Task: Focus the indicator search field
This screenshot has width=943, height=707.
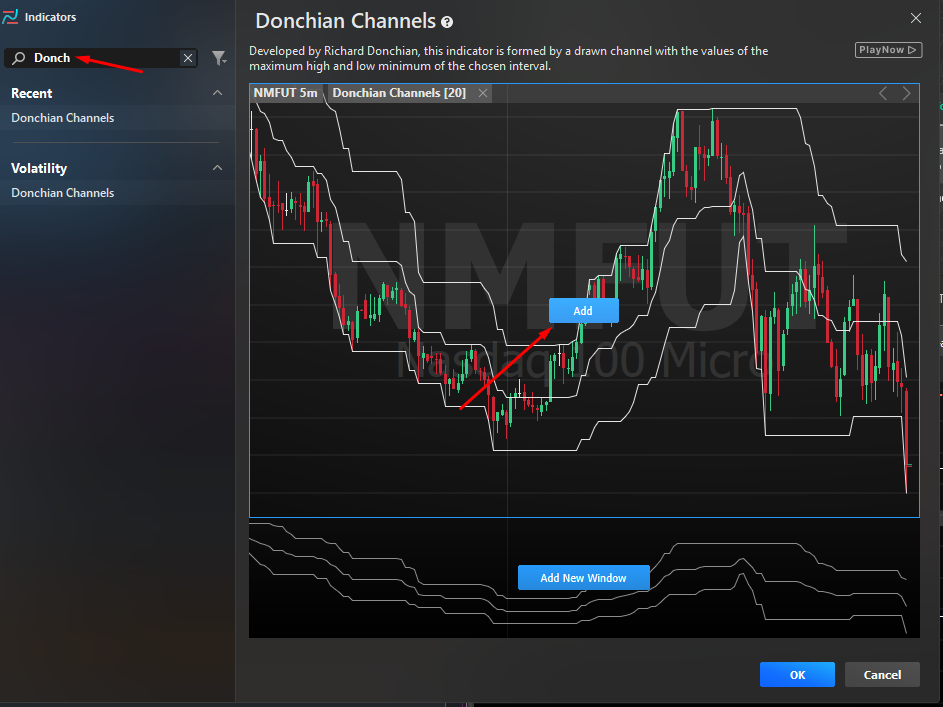Action: click(100, 58)
